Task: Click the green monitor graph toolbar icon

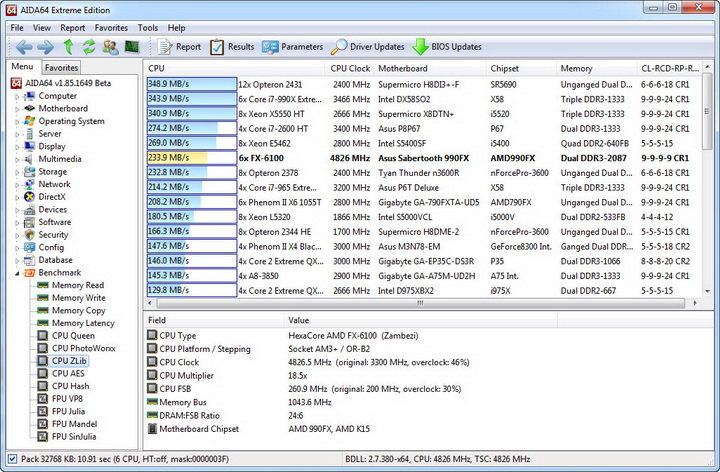Action: [x=132, y=47]
